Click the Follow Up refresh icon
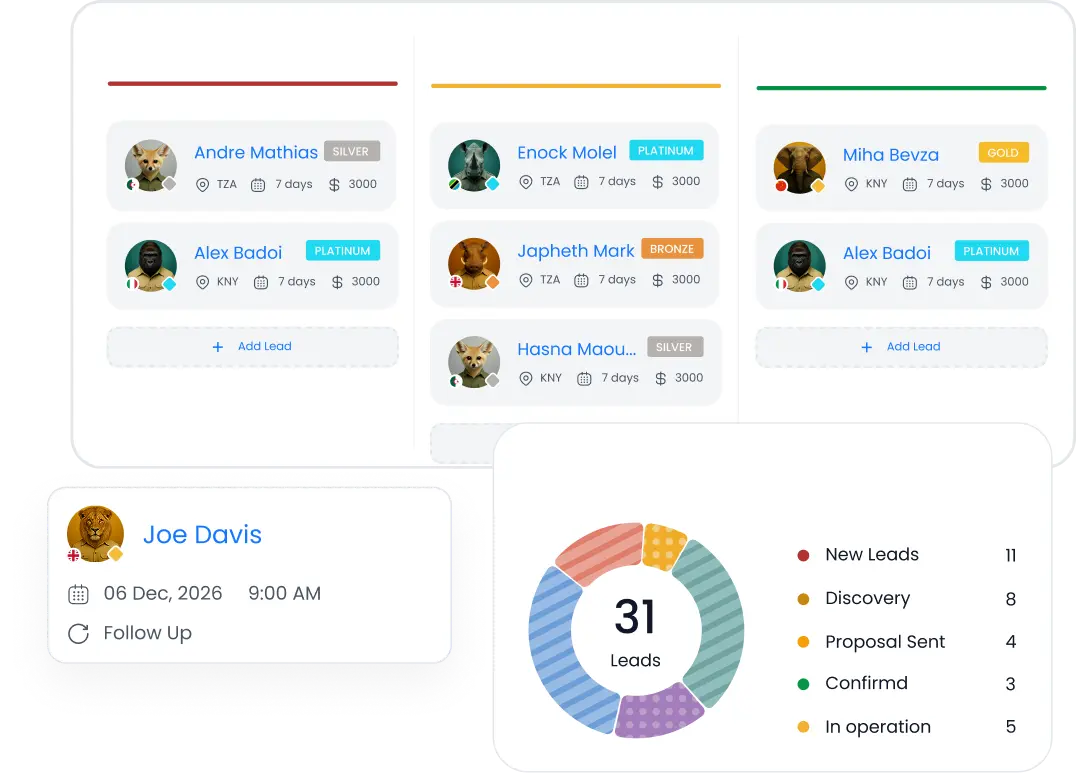This screenshot has width=1077, height=773. (x=78, y=634)
